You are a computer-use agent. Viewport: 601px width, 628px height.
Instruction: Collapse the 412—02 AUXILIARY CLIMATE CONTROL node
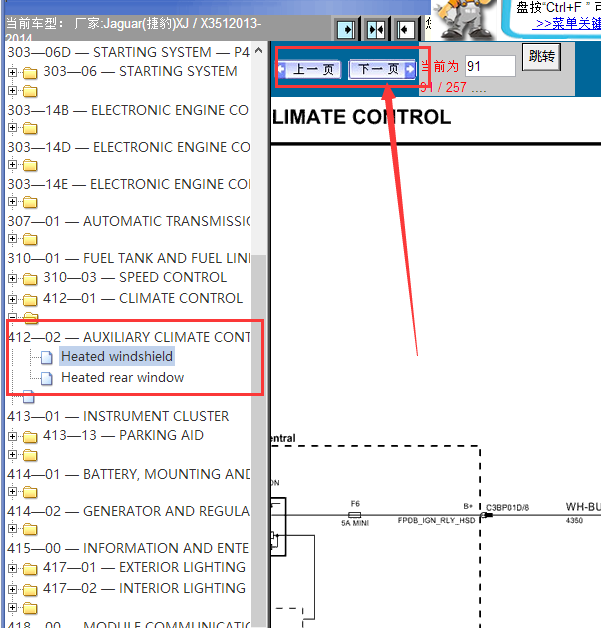(12, 317)
